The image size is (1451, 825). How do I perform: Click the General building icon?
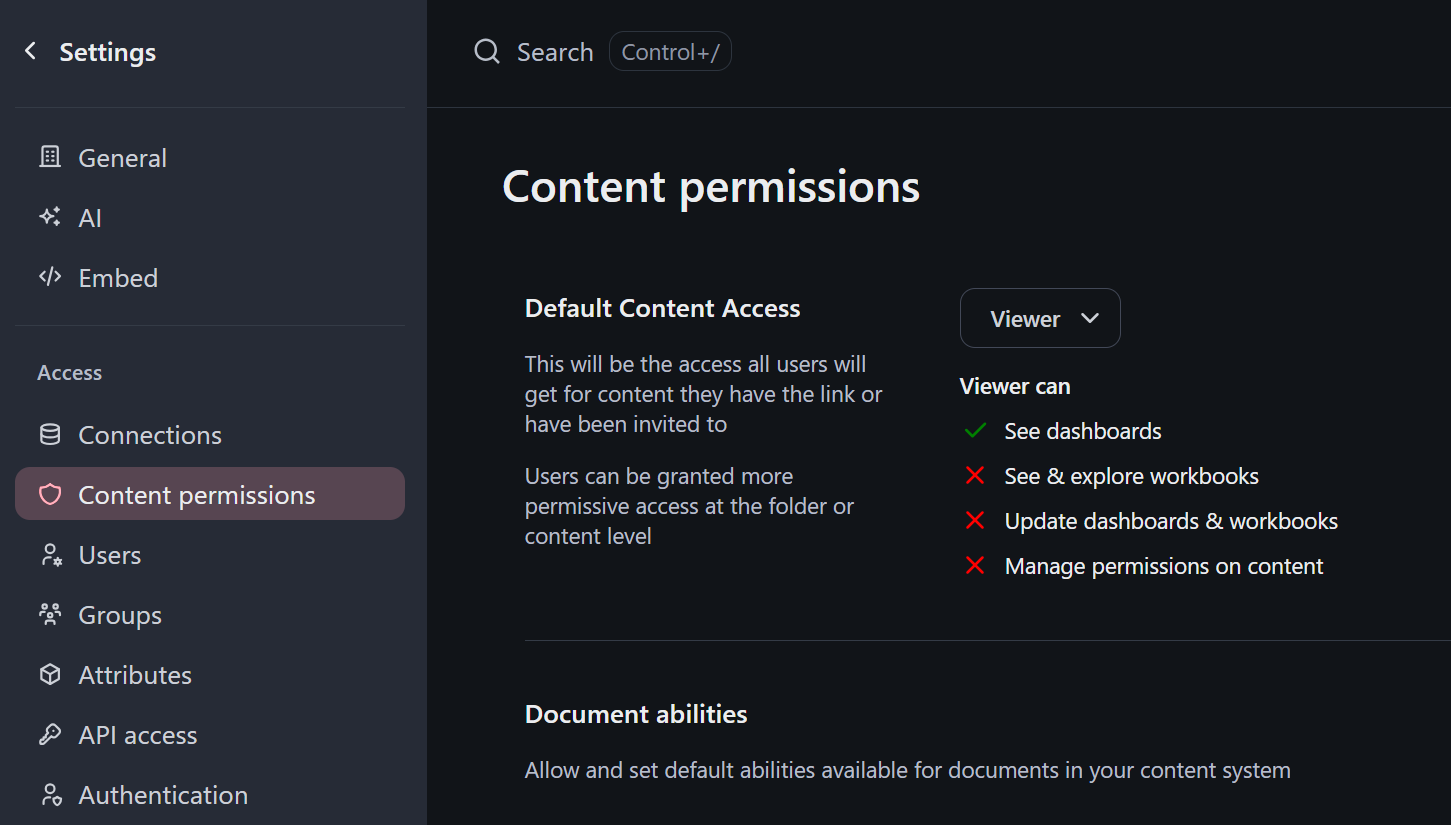tap(49, 157)
